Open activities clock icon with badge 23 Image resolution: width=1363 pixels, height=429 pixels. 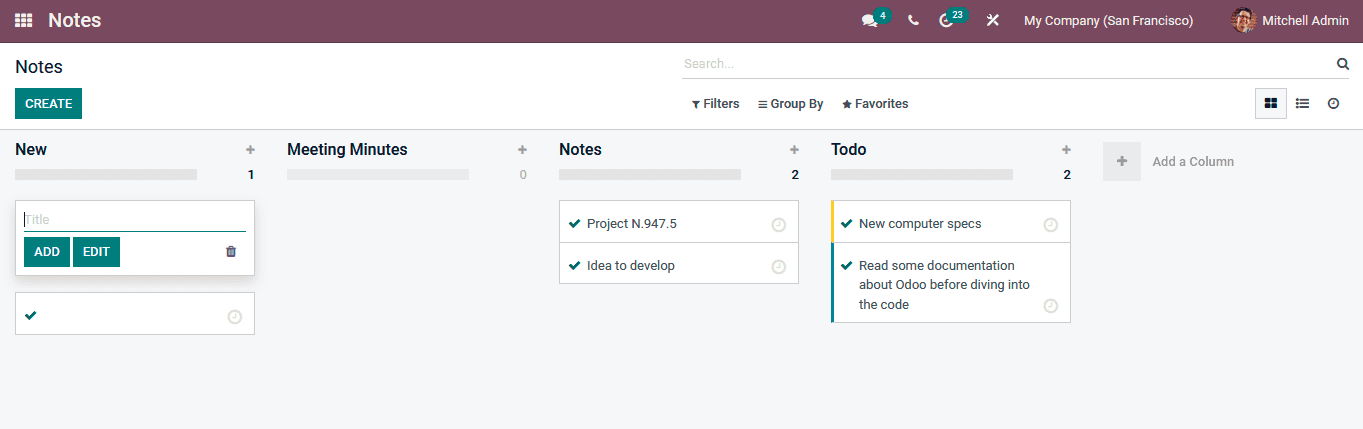(x=946, y=21)
